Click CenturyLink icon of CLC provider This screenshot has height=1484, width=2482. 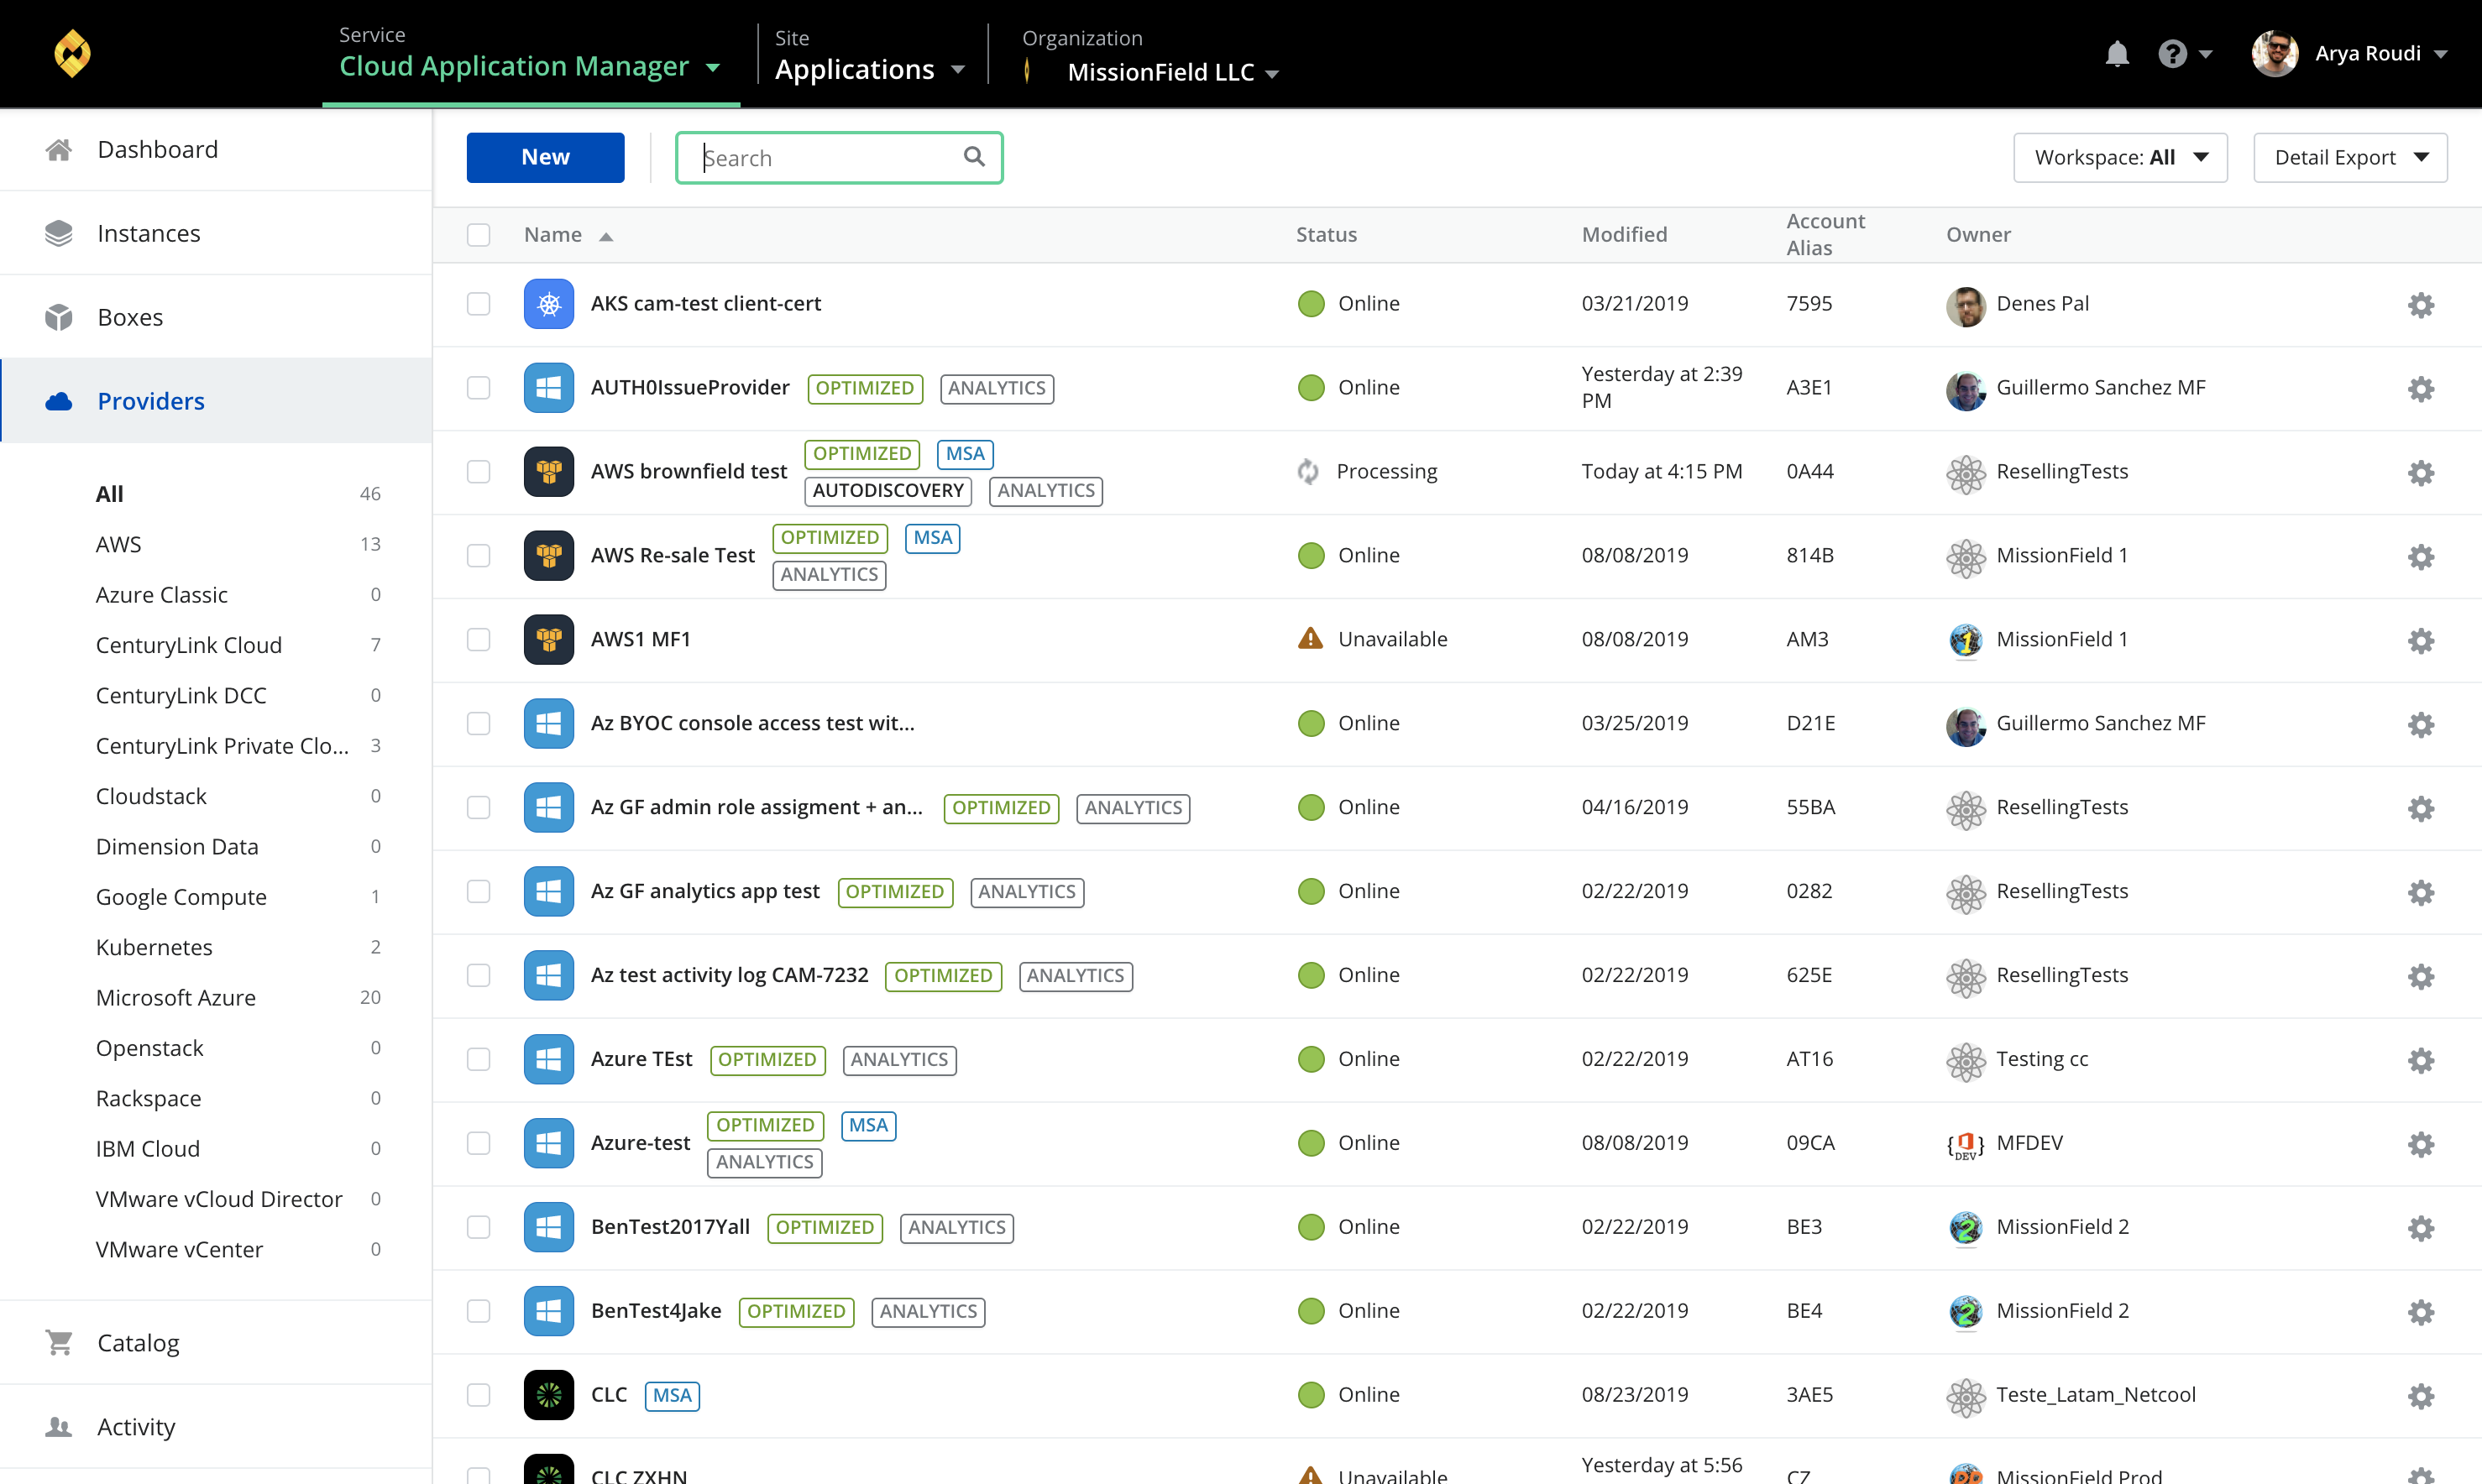pyautogui.click(x=548, y=1396)
